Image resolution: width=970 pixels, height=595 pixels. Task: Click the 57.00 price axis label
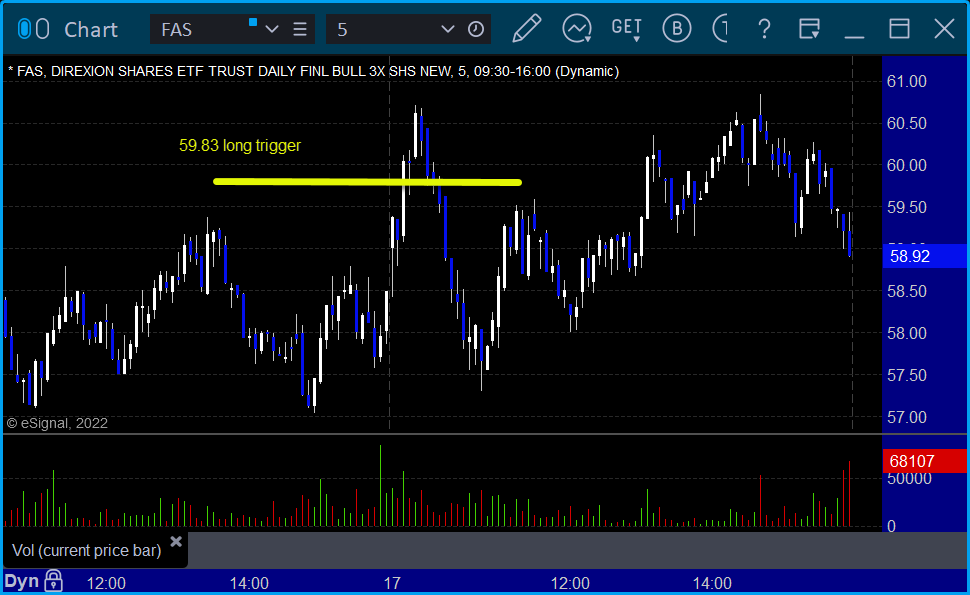tap(907, 417)
